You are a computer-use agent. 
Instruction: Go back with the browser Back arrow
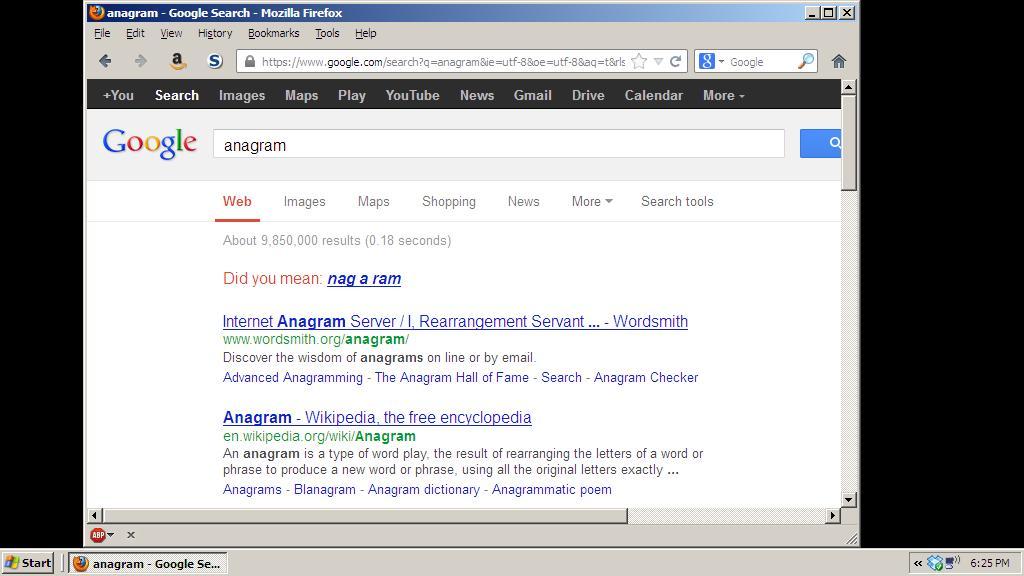pyautogui.click(x=105, y=61)
